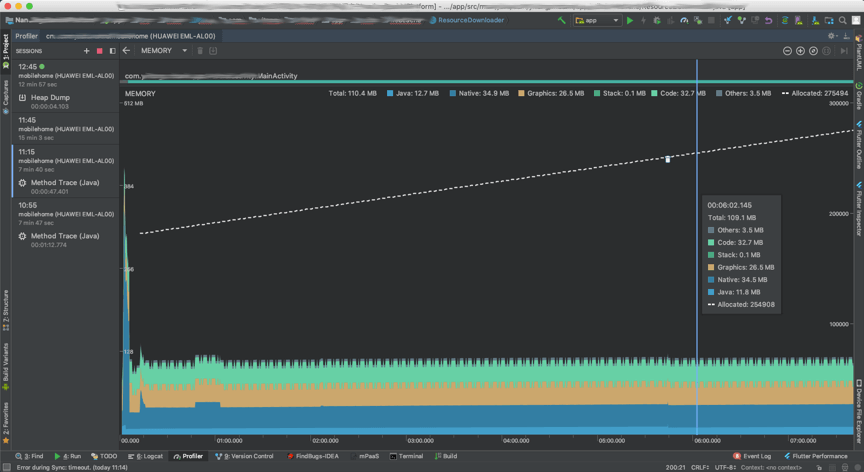Zoom out the profiler timeline
The image size is (864, 472).
pyautogui.click(x=787, y=51)
